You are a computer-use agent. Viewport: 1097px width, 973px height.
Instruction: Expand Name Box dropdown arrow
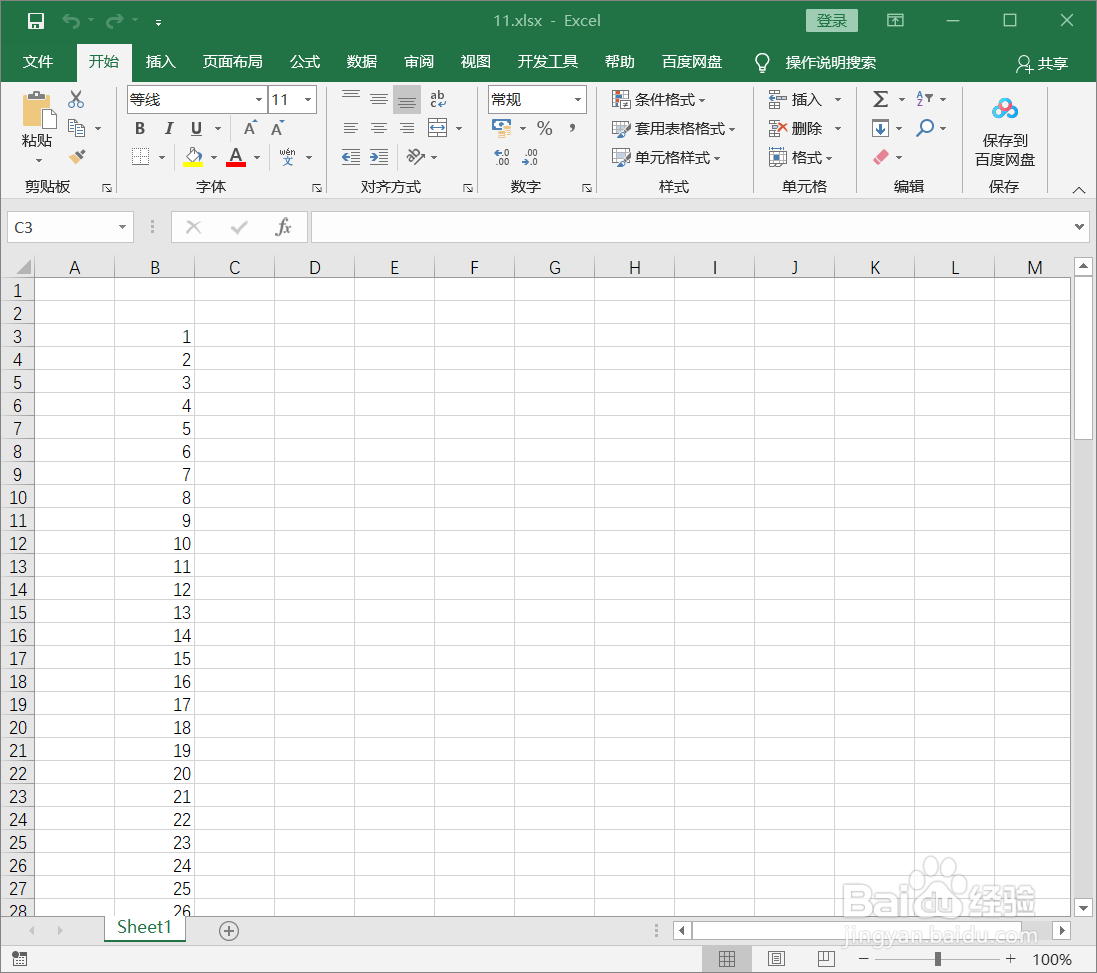coord(122,227)
